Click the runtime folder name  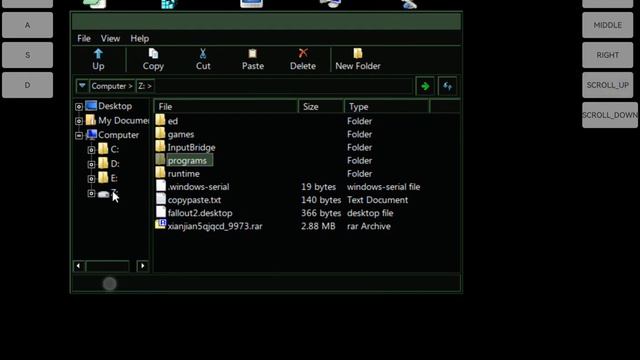coord(184,173)
